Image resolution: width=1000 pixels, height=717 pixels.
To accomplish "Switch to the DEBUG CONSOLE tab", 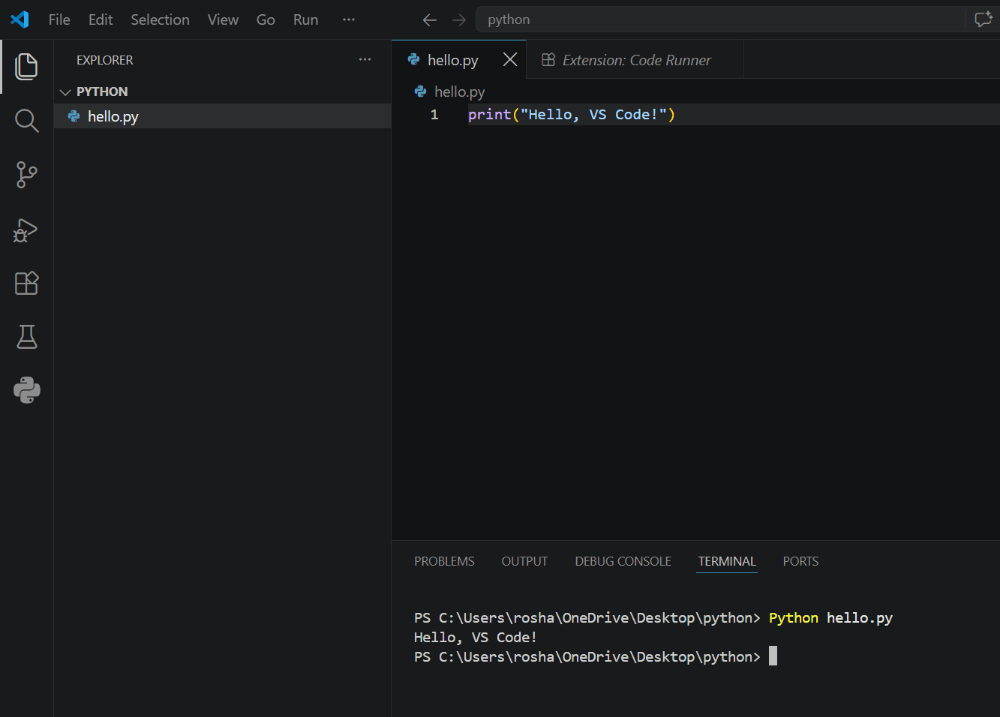I will click(622, 561).
